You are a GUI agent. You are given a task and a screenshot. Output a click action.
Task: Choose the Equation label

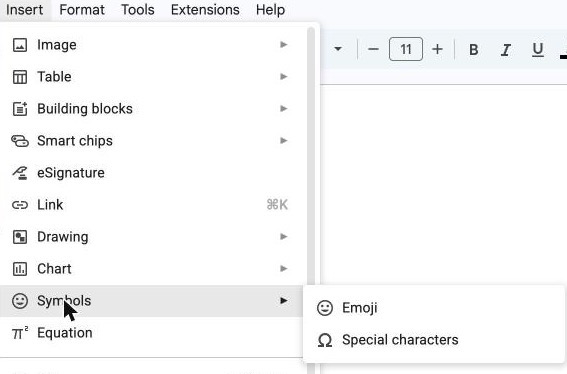coord(65,333)
